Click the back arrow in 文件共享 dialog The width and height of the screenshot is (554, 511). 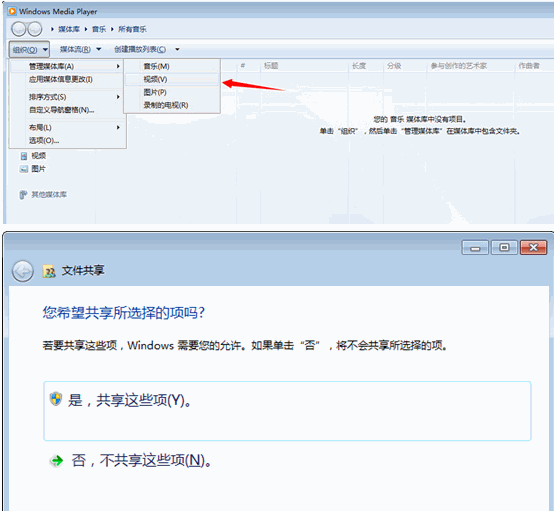point(23,271)
